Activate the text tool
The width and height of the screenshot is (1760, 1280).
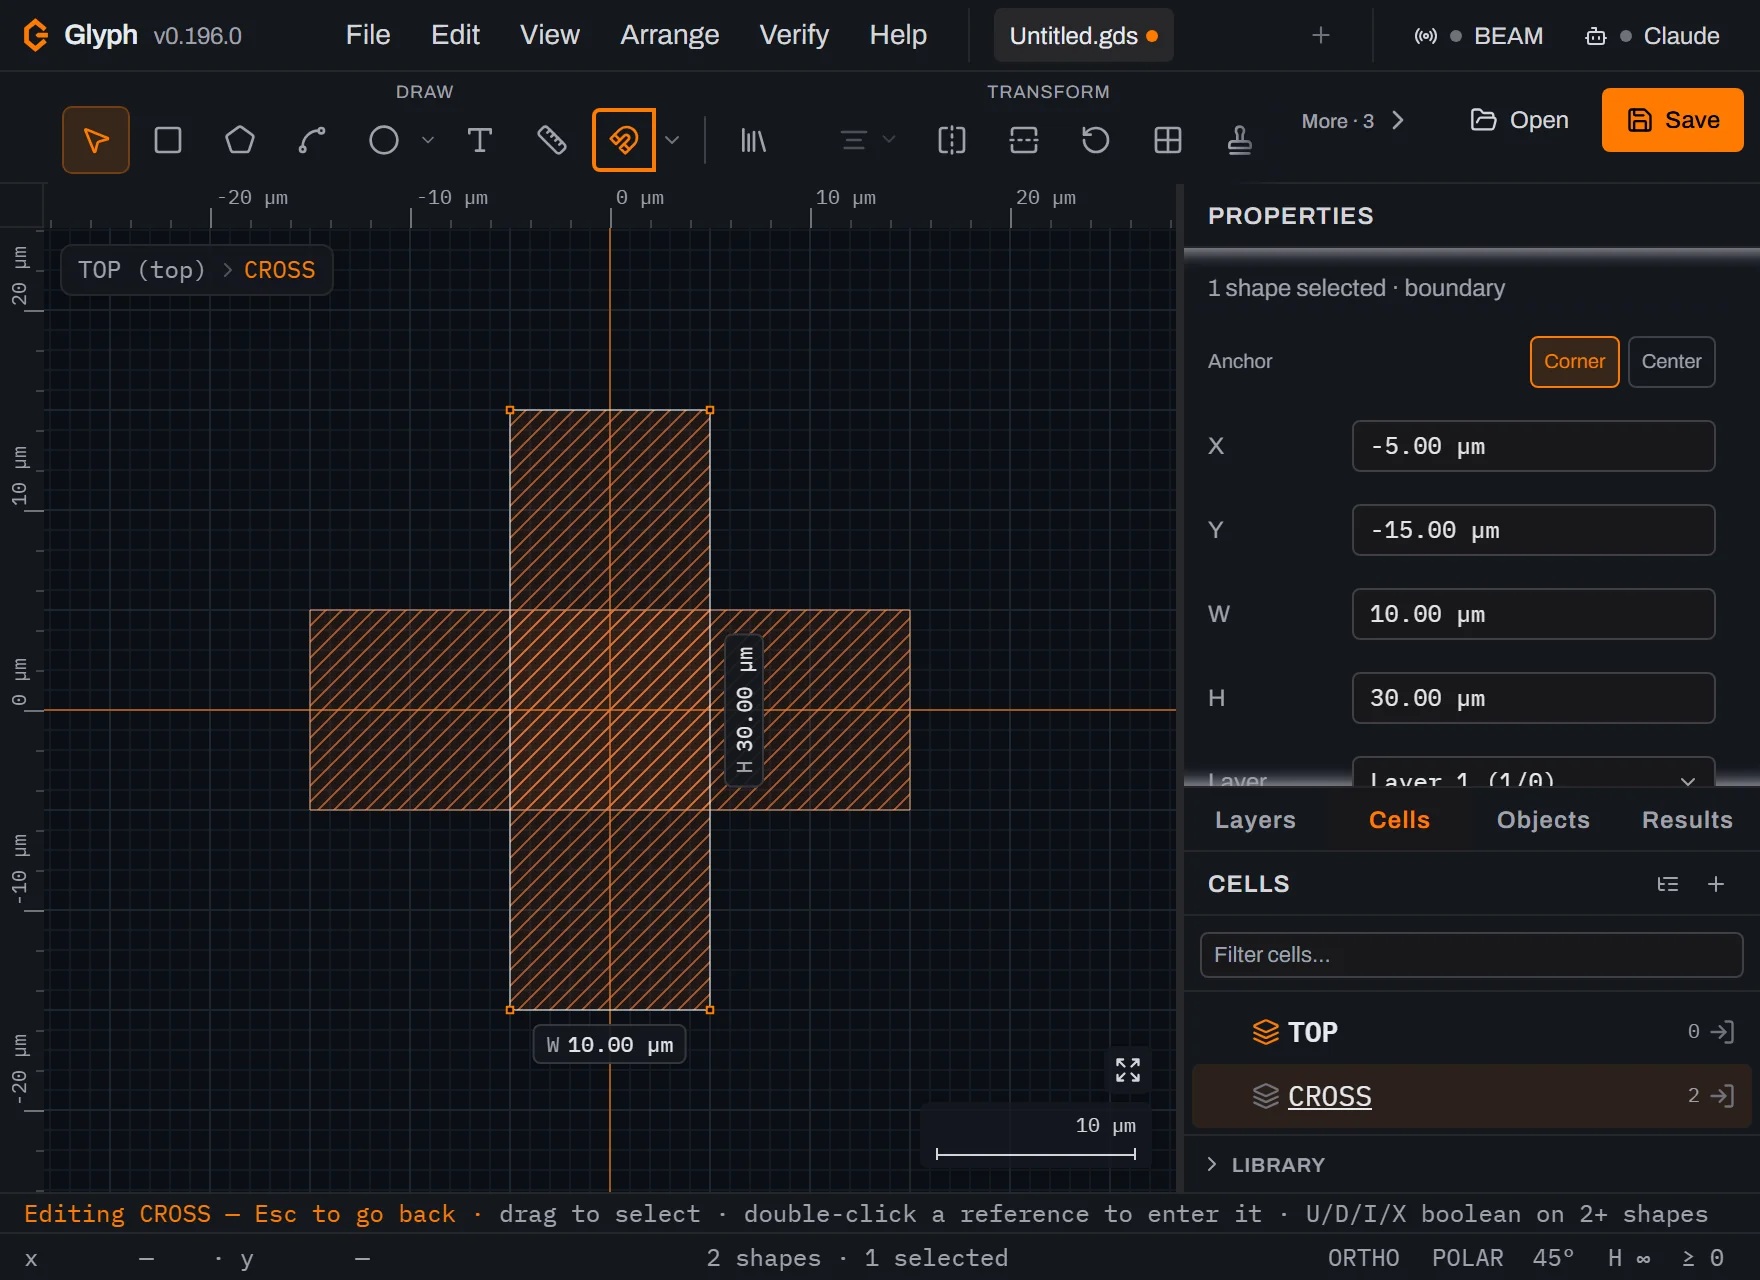480,140
